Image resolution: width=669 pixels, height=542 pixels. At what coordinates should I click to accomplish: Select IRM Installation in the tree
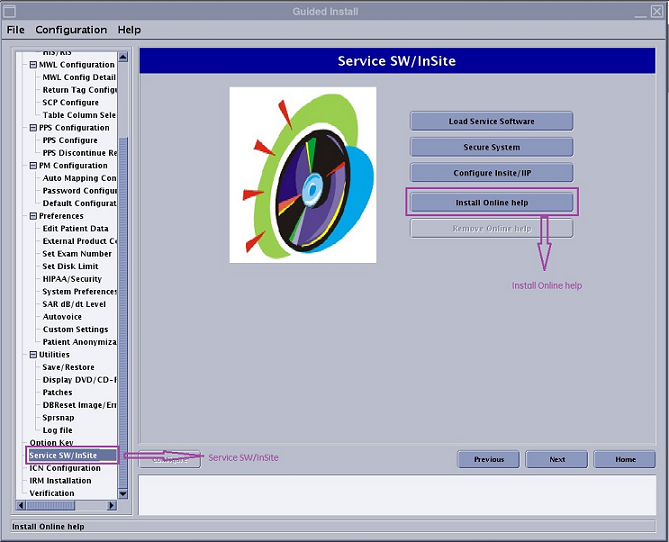60,481
